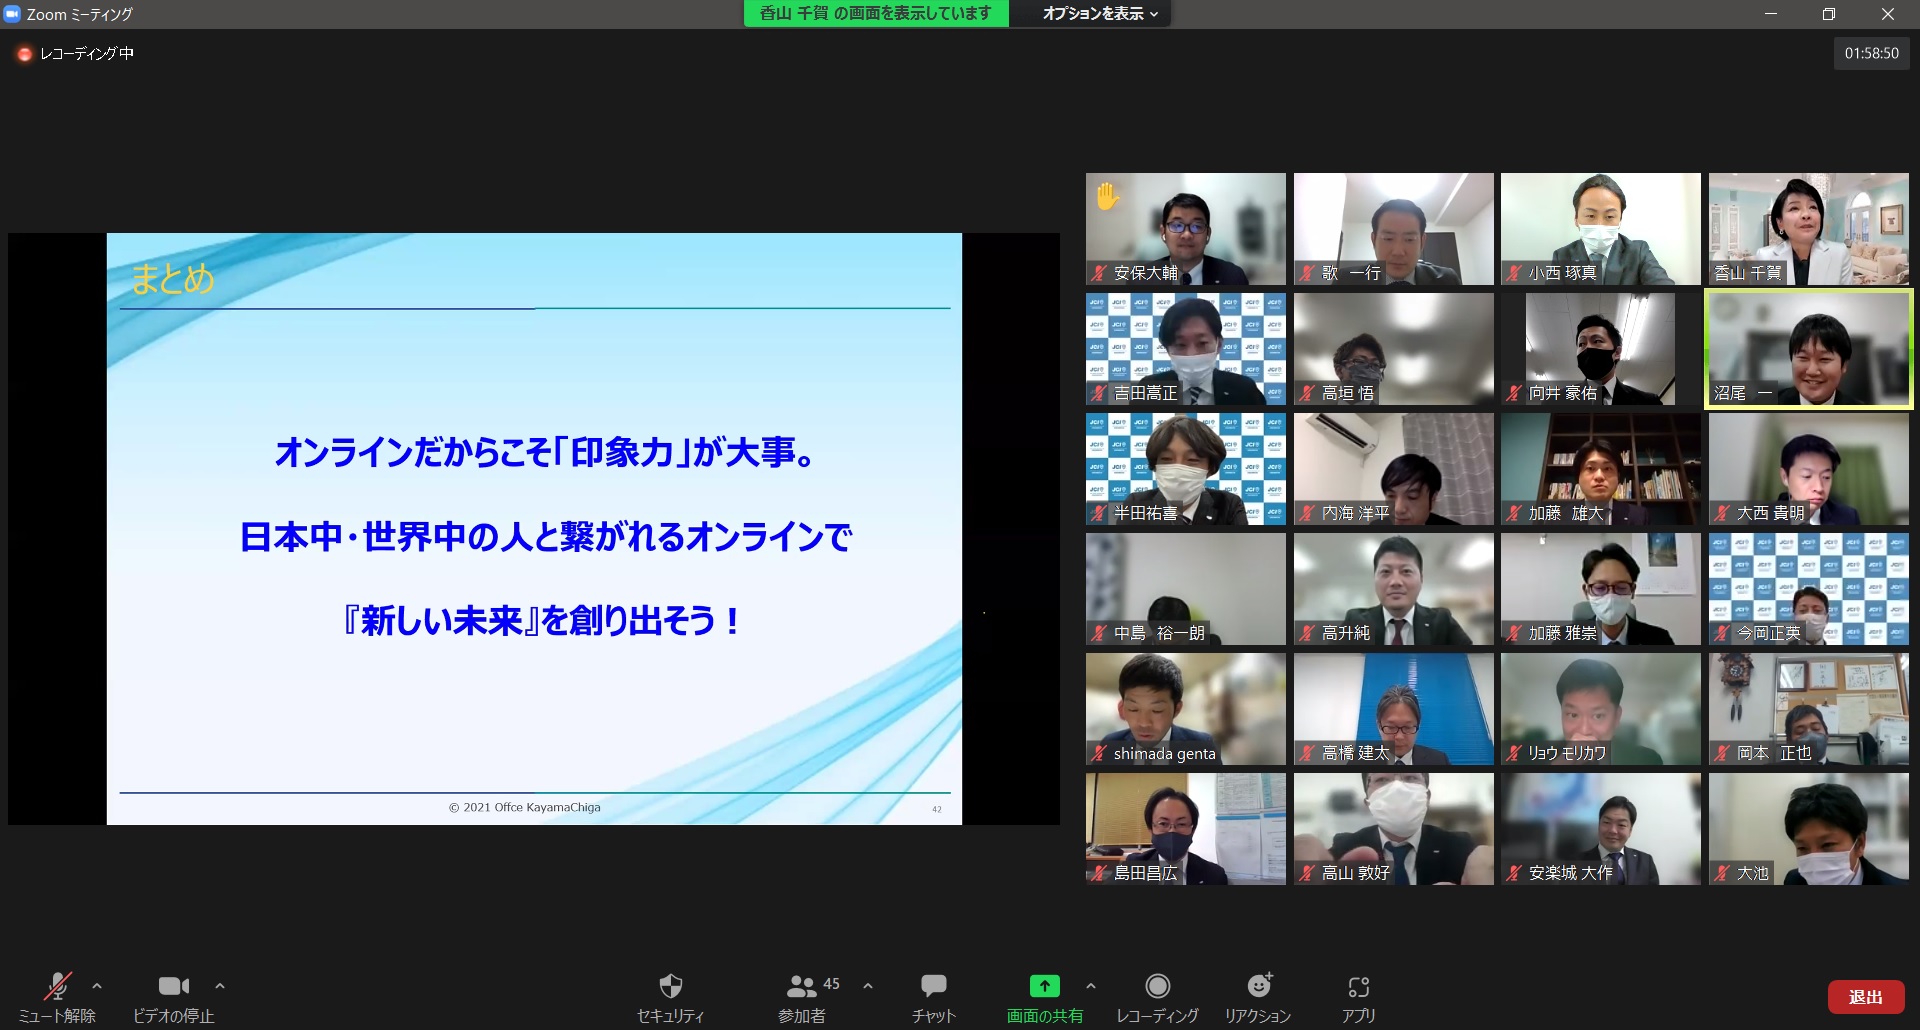
Task: Select 島田昌広 video tile
Action: [x=1186, y=829]
